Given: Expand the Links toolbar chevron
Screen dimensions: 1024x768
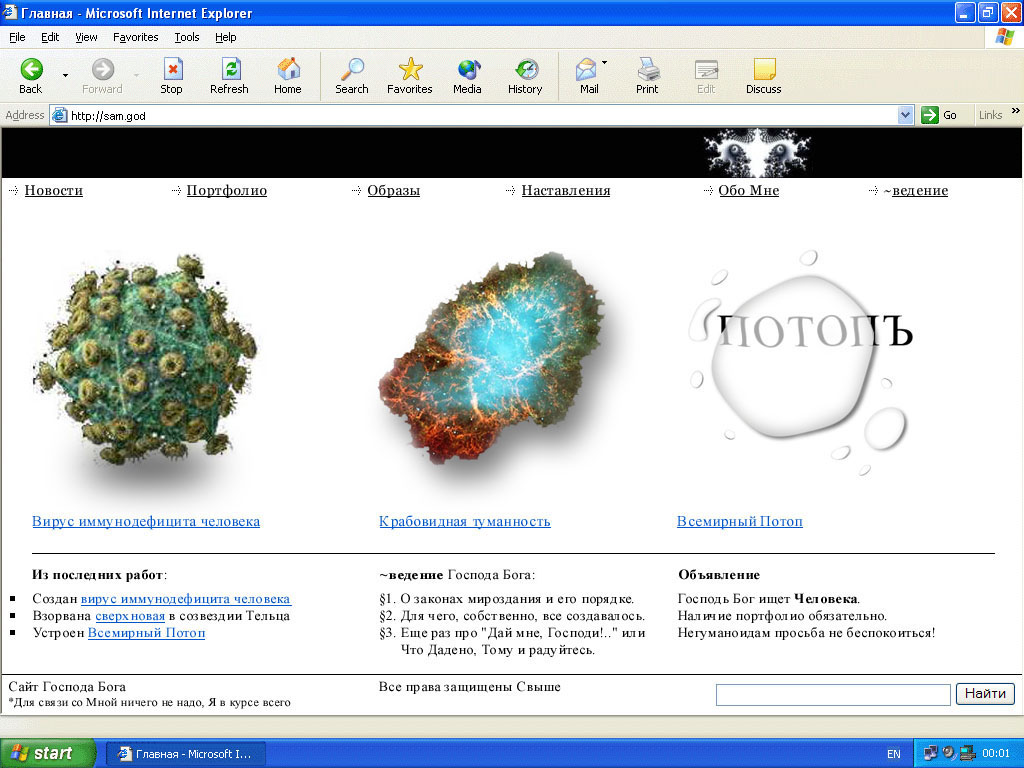Looking at the screenshot, I should coord(1016,111).
